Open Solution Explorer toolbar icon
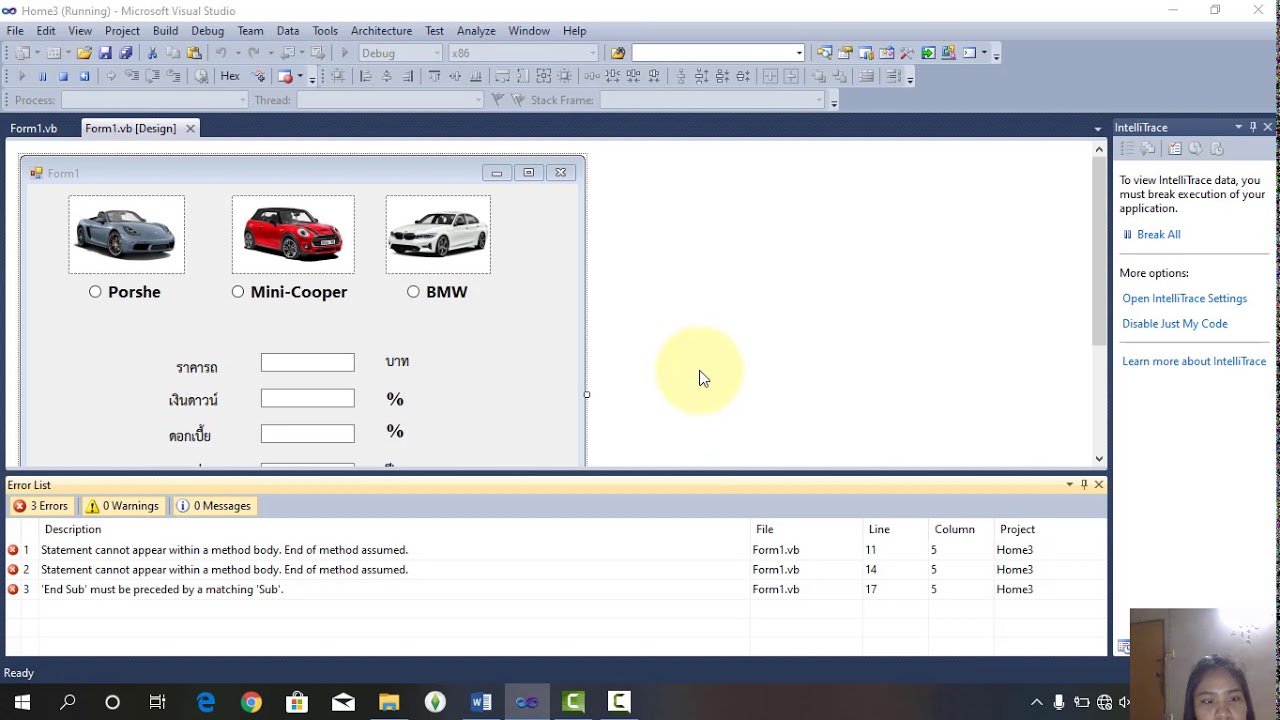The width and height of the screenshot is (1280, 720). [x=824, y=53]
